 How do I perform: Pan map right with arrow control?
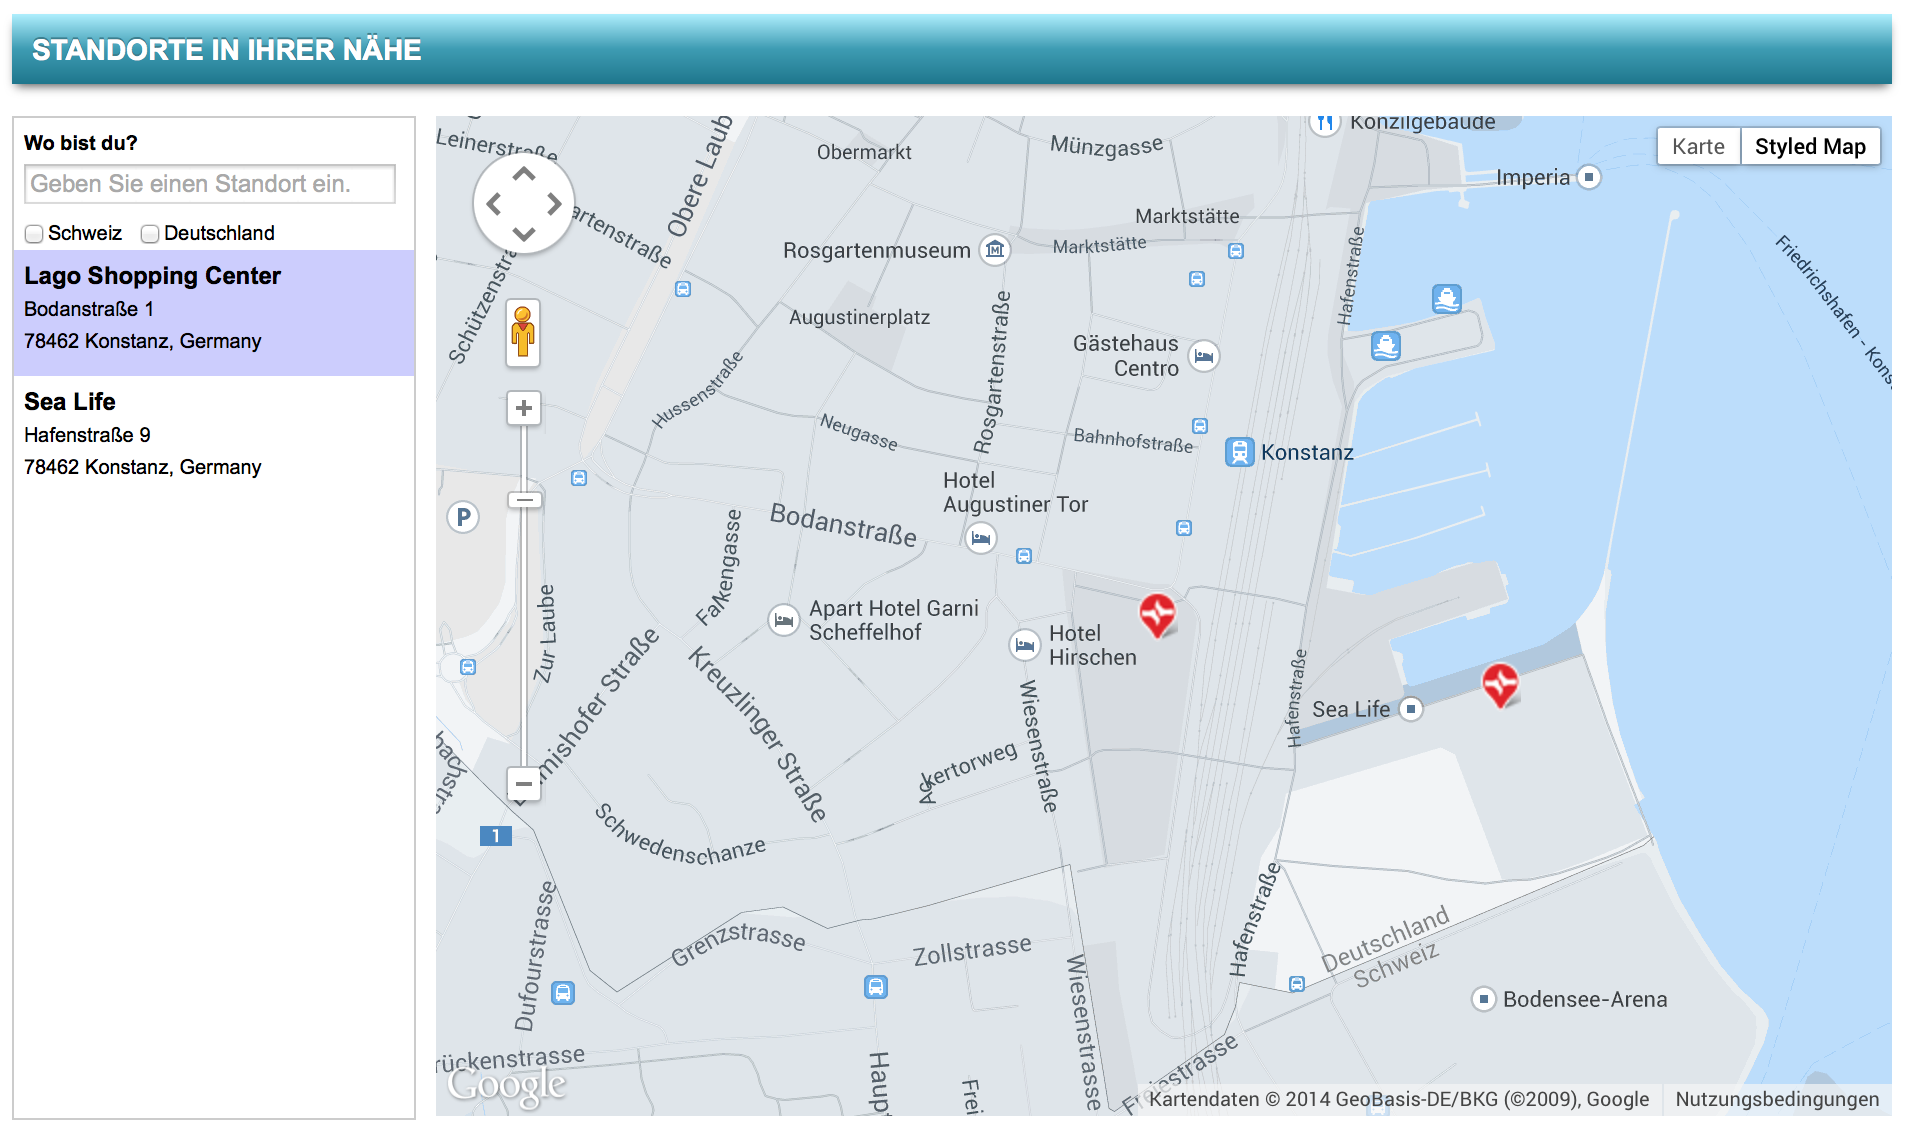(554, 204)
